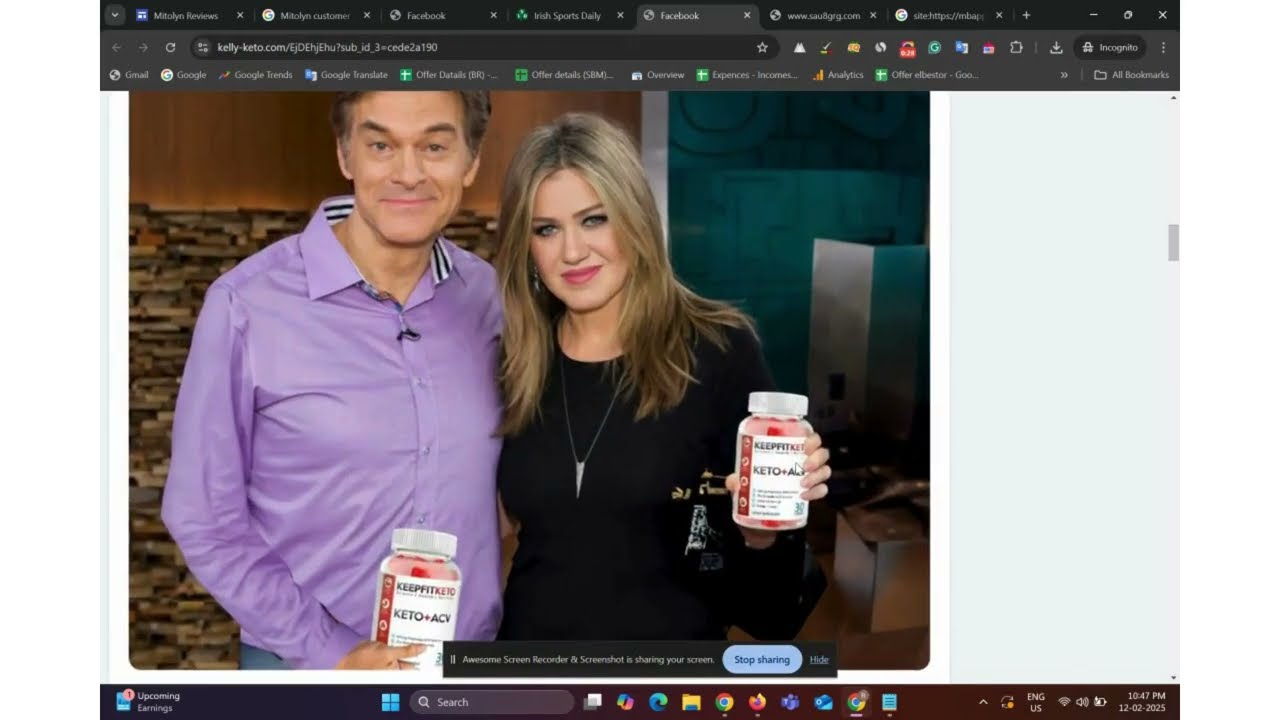Open the Google Translate extension icon
The height and width of the screenshot is (720, 1280).
tap(961, 47)
